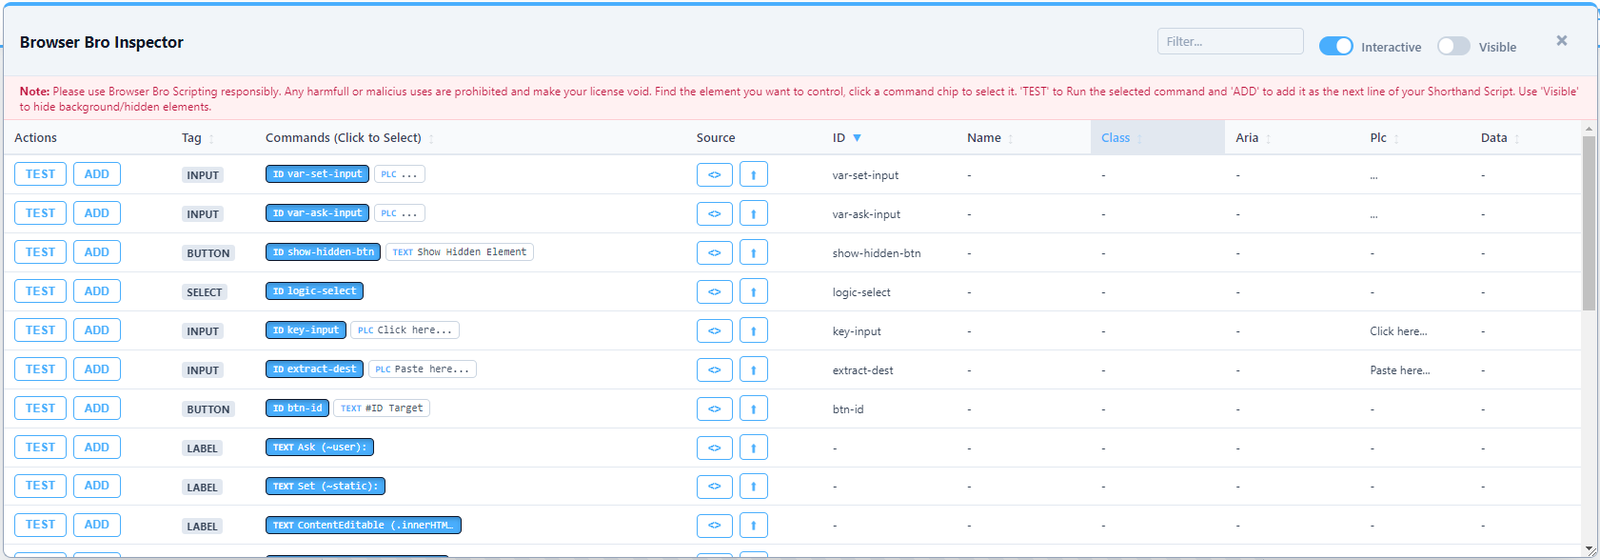Viewport: 1600px width, 560px height.
Task: Click the Filter input field
Action: pos(1230,41)
